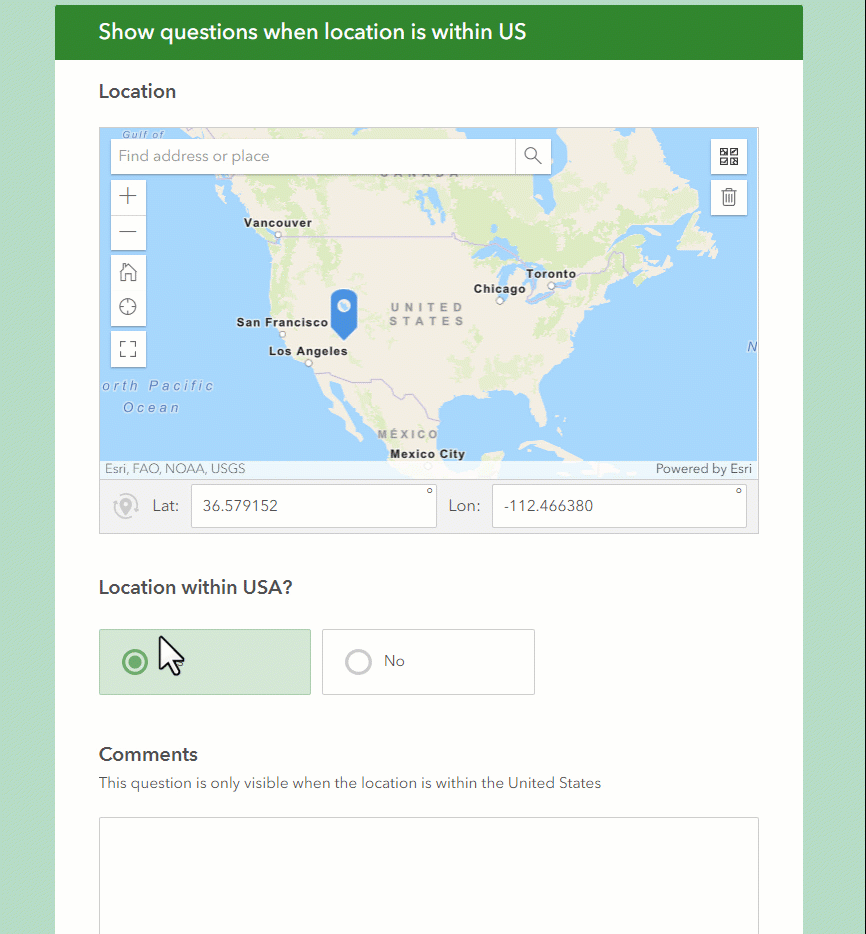Click inside the Lat coordinate field
The width and height of the screenshot is (866, 934).
(x=313, y=506)
